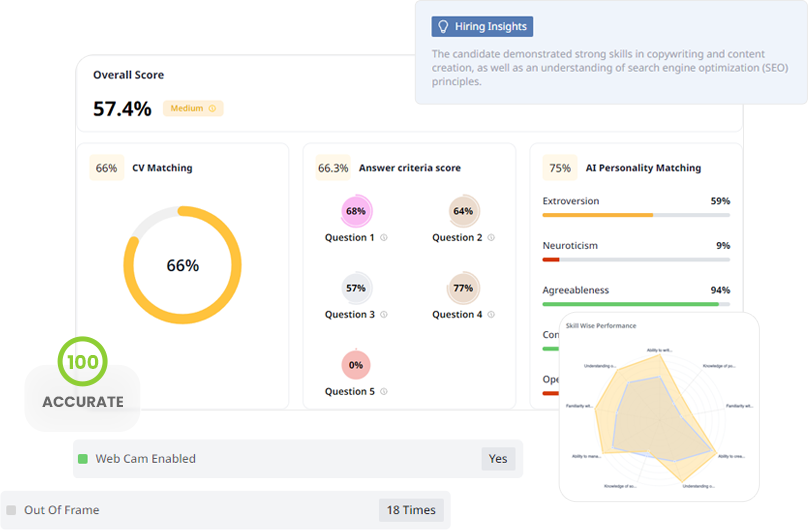The image size is (808, 530).
Task: Click the Agreeableness 94% progress bar
Action: (636, 304)
